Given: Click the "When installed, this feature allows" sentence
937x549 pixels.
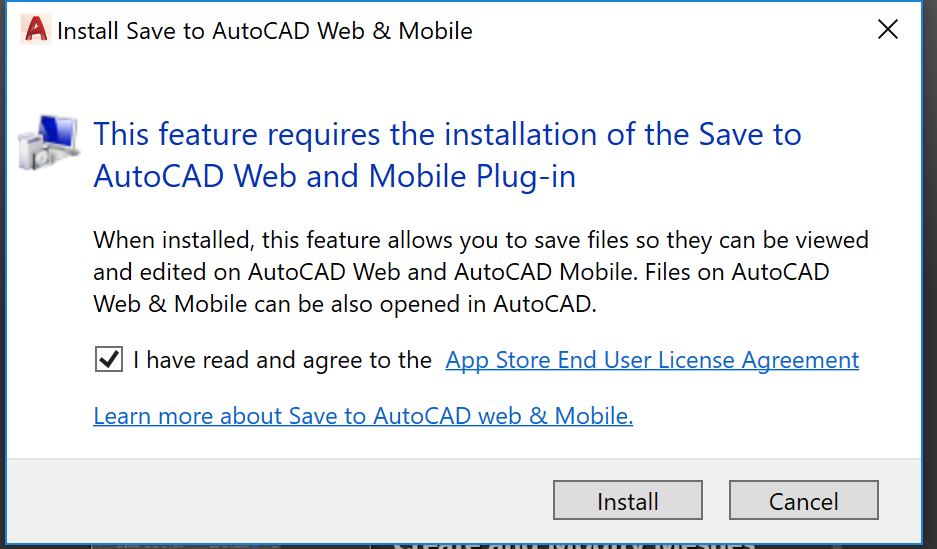Looking at the screenshot, I should coord(481,240).
